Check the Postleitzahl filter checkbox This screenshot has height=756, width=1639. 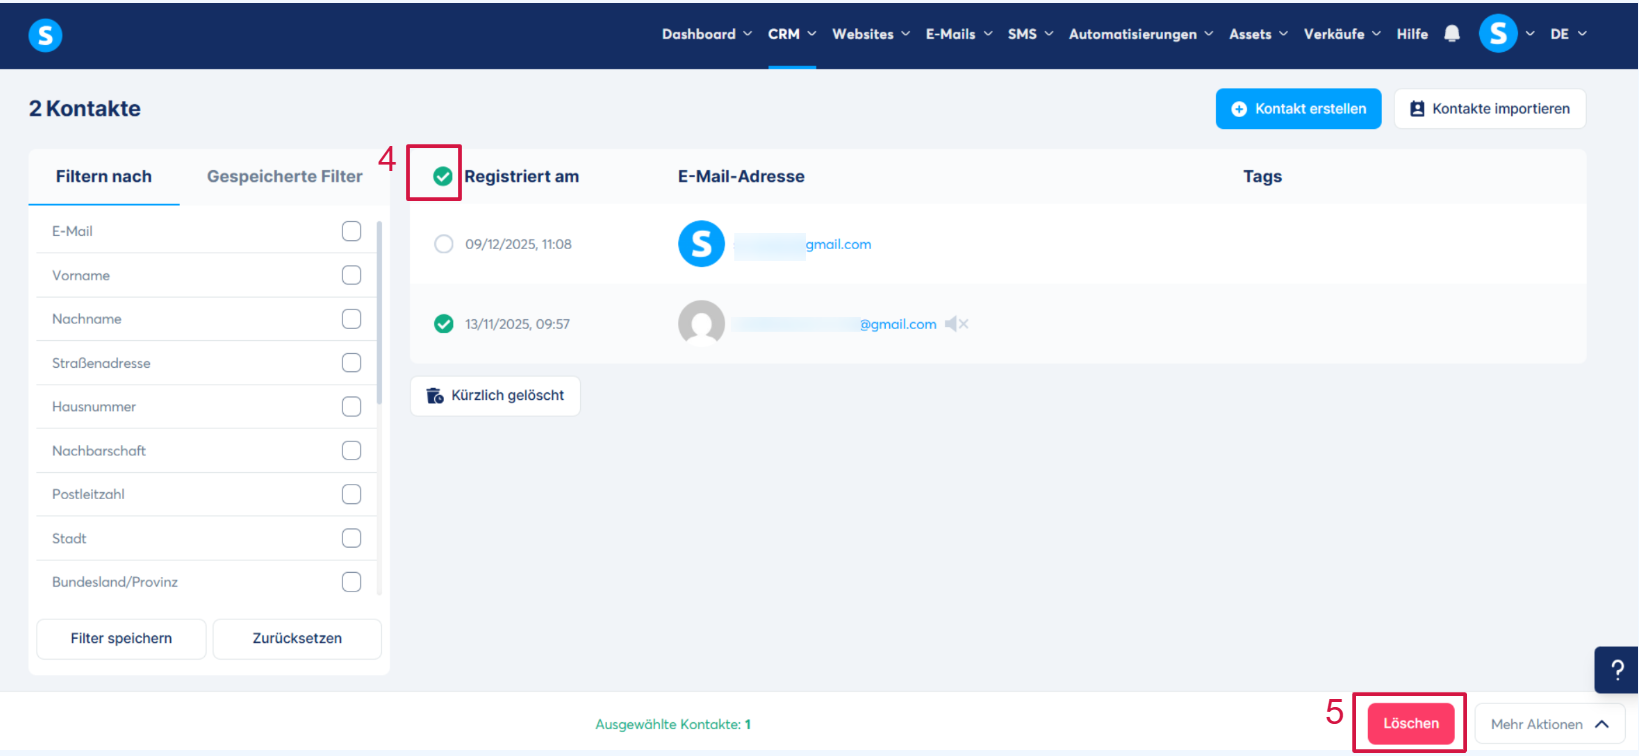[351, 494]
